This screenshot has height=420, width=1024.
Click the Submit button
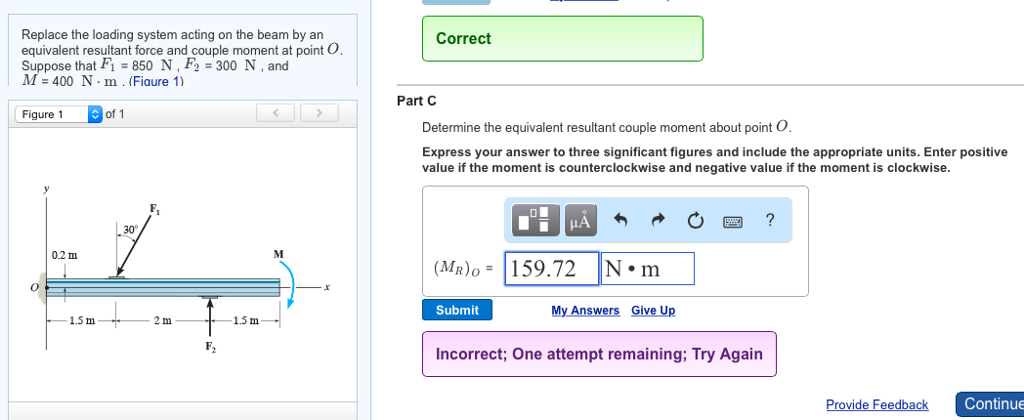457,310
